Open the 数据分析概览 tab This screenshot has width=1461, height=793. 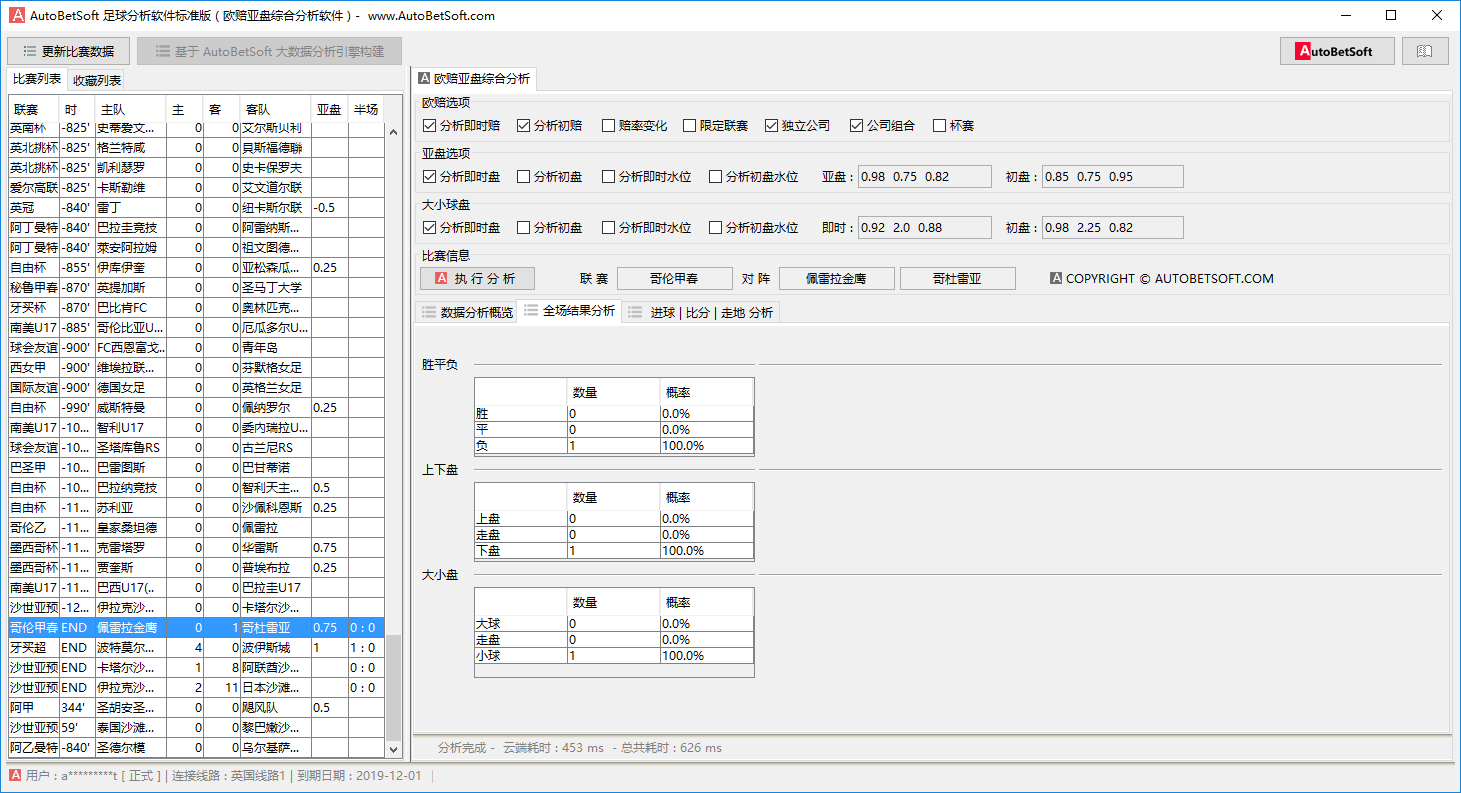(x=466, y=312)
